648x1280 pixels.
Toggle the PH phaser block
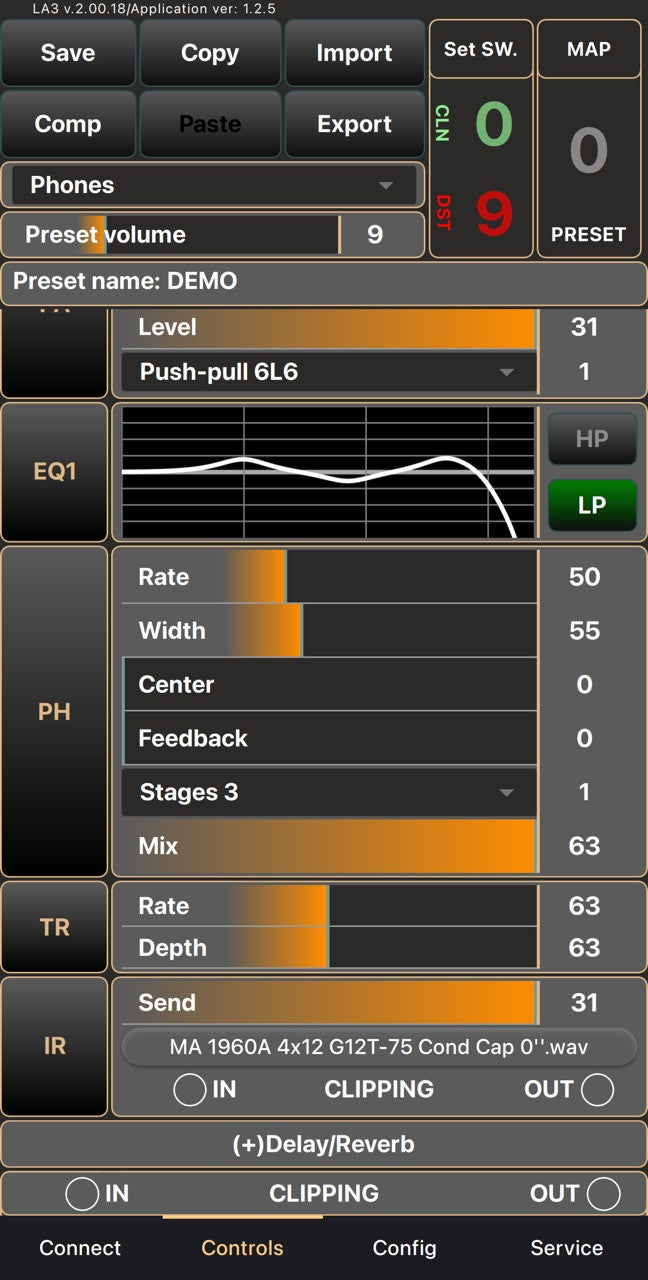pos(54,712)
